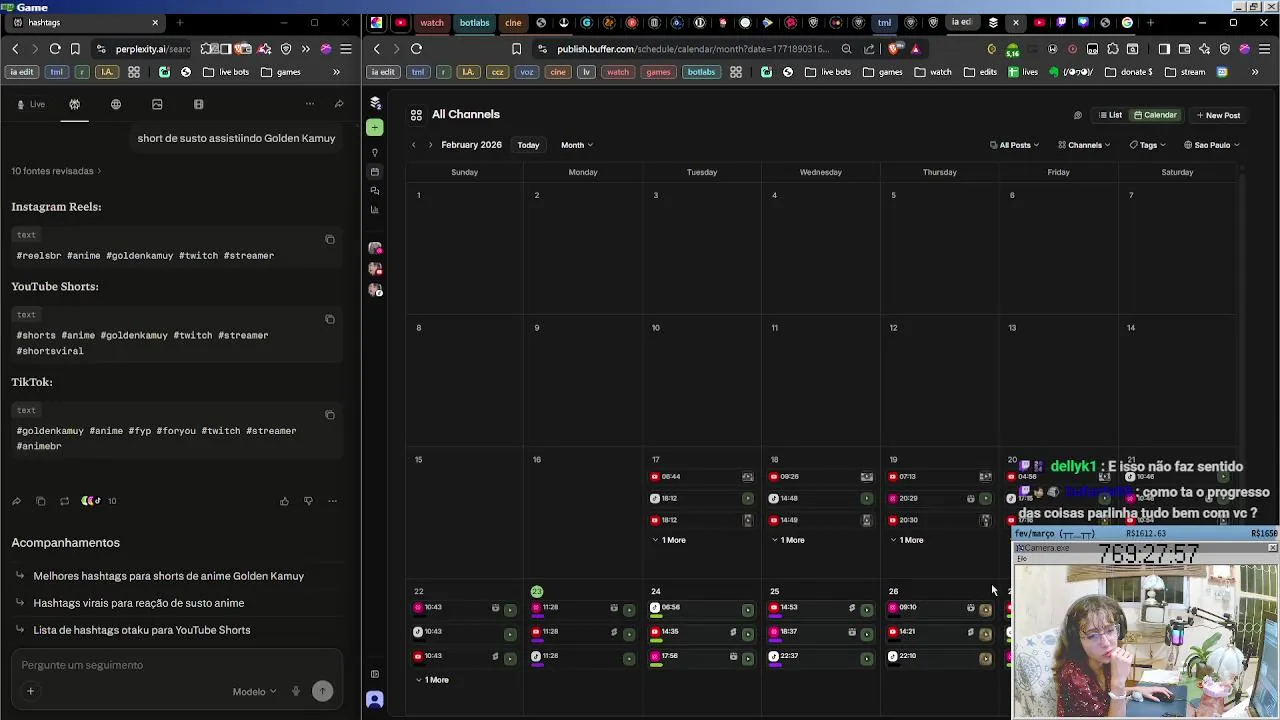This screenshot has width=1280, height=720.
Task: Click the attach plus button in follow-up box
Action: (x=30, y=691)
